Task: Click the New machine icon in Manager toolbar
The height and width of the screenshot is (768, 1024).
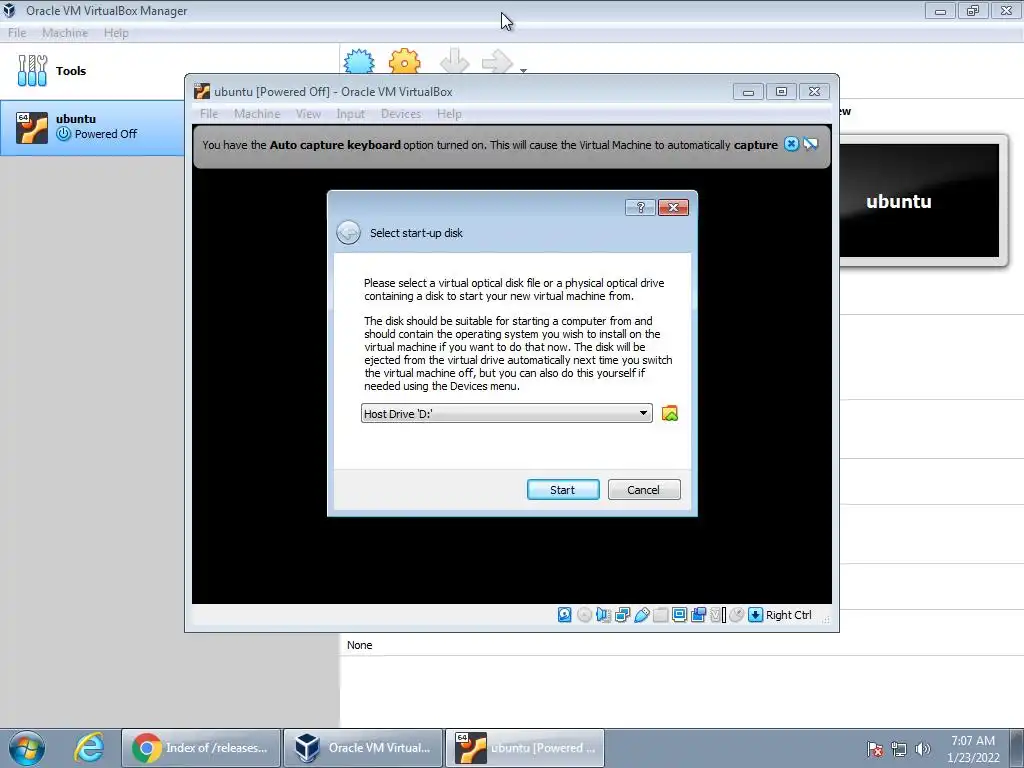Action: 359,61
